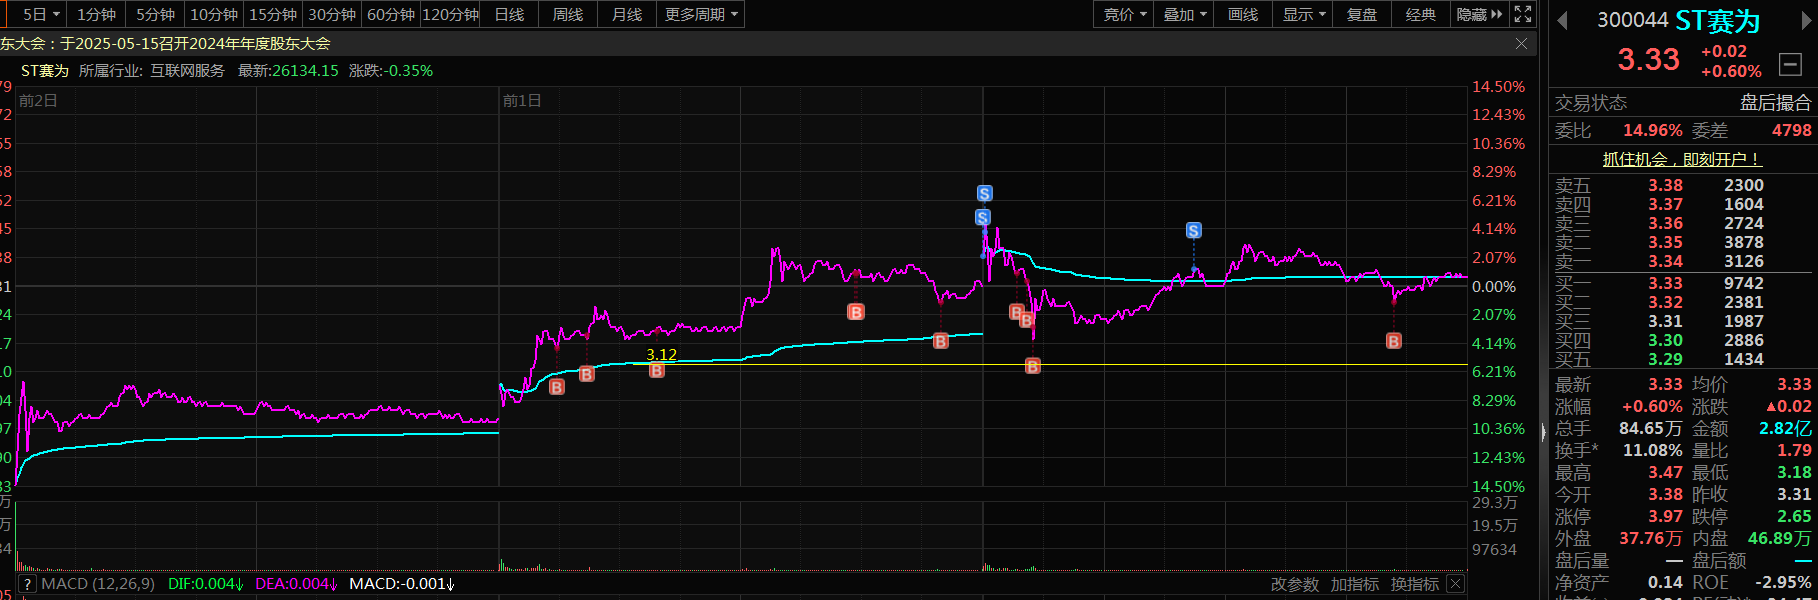Image resolution: width=1818 pixels, height=600 pixels.
Task: Switch to 月线 monthly chart
Action: (627, 14)
